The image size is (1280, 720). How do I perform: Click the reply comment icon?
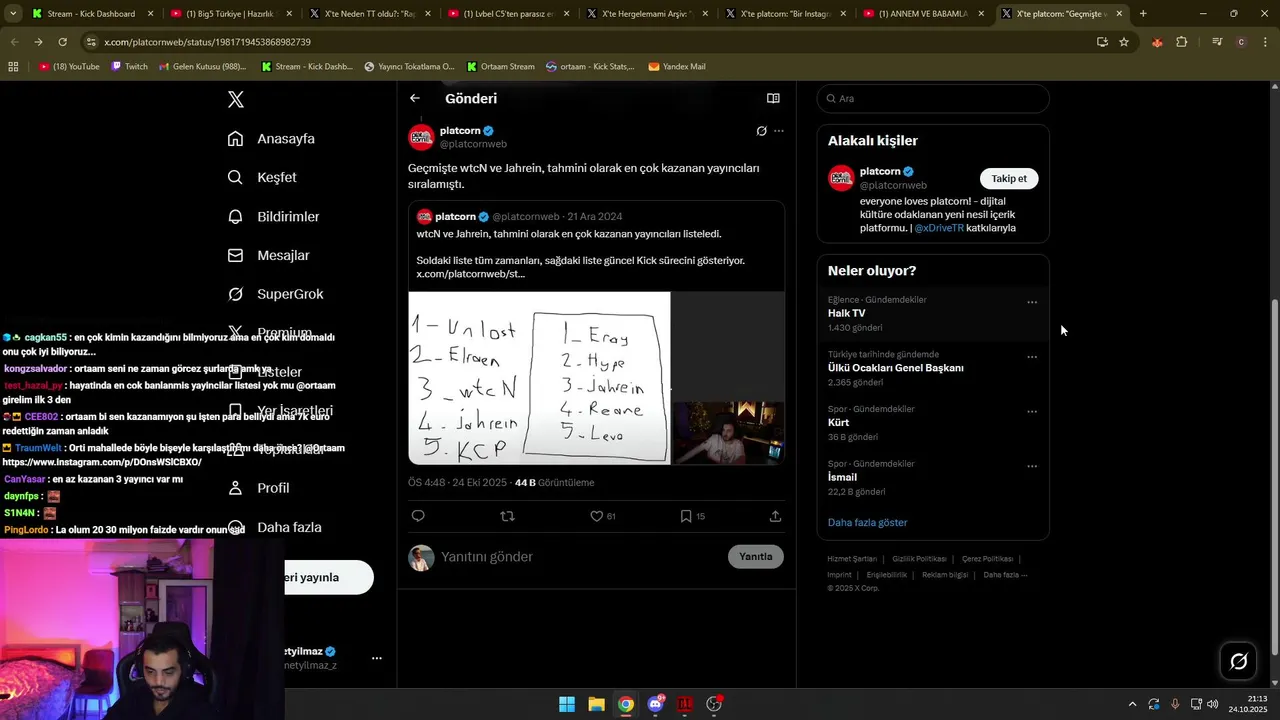tap(418, 516)
